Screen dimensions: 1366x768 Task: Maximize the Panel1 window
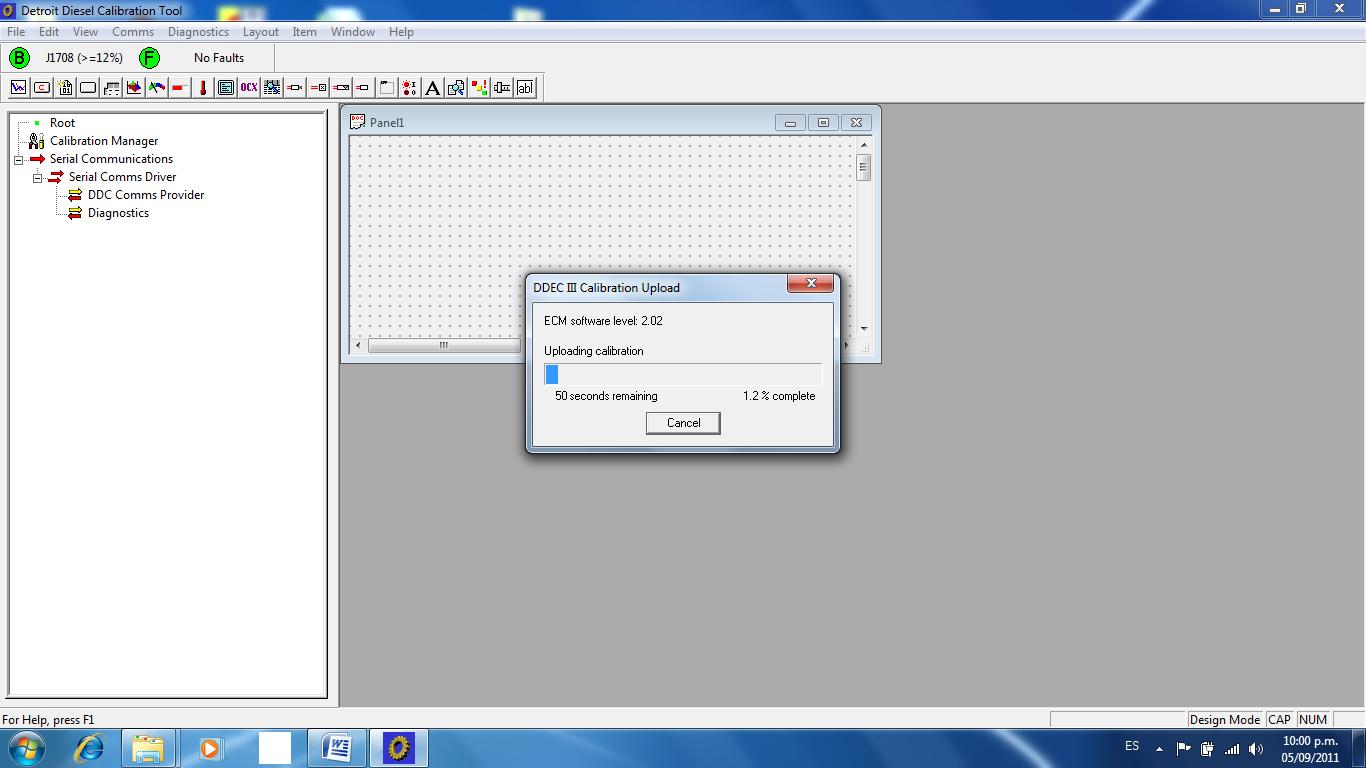823,122
